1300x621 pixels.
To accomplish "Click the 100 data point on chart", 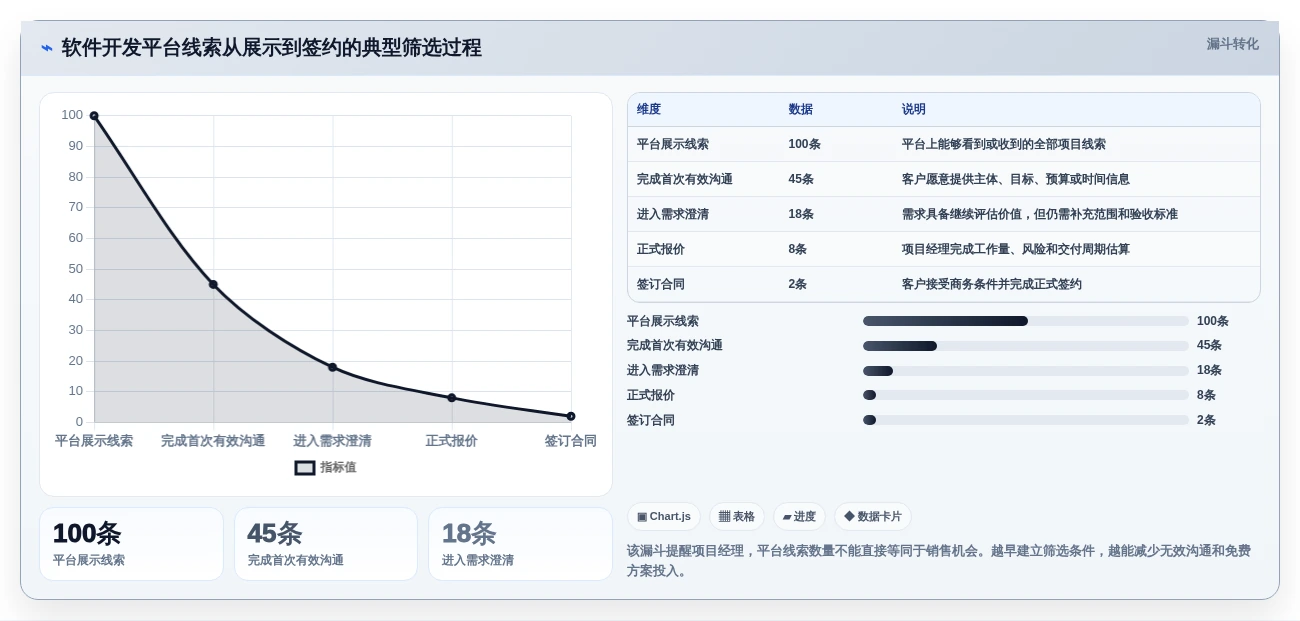I will (94, 116).
